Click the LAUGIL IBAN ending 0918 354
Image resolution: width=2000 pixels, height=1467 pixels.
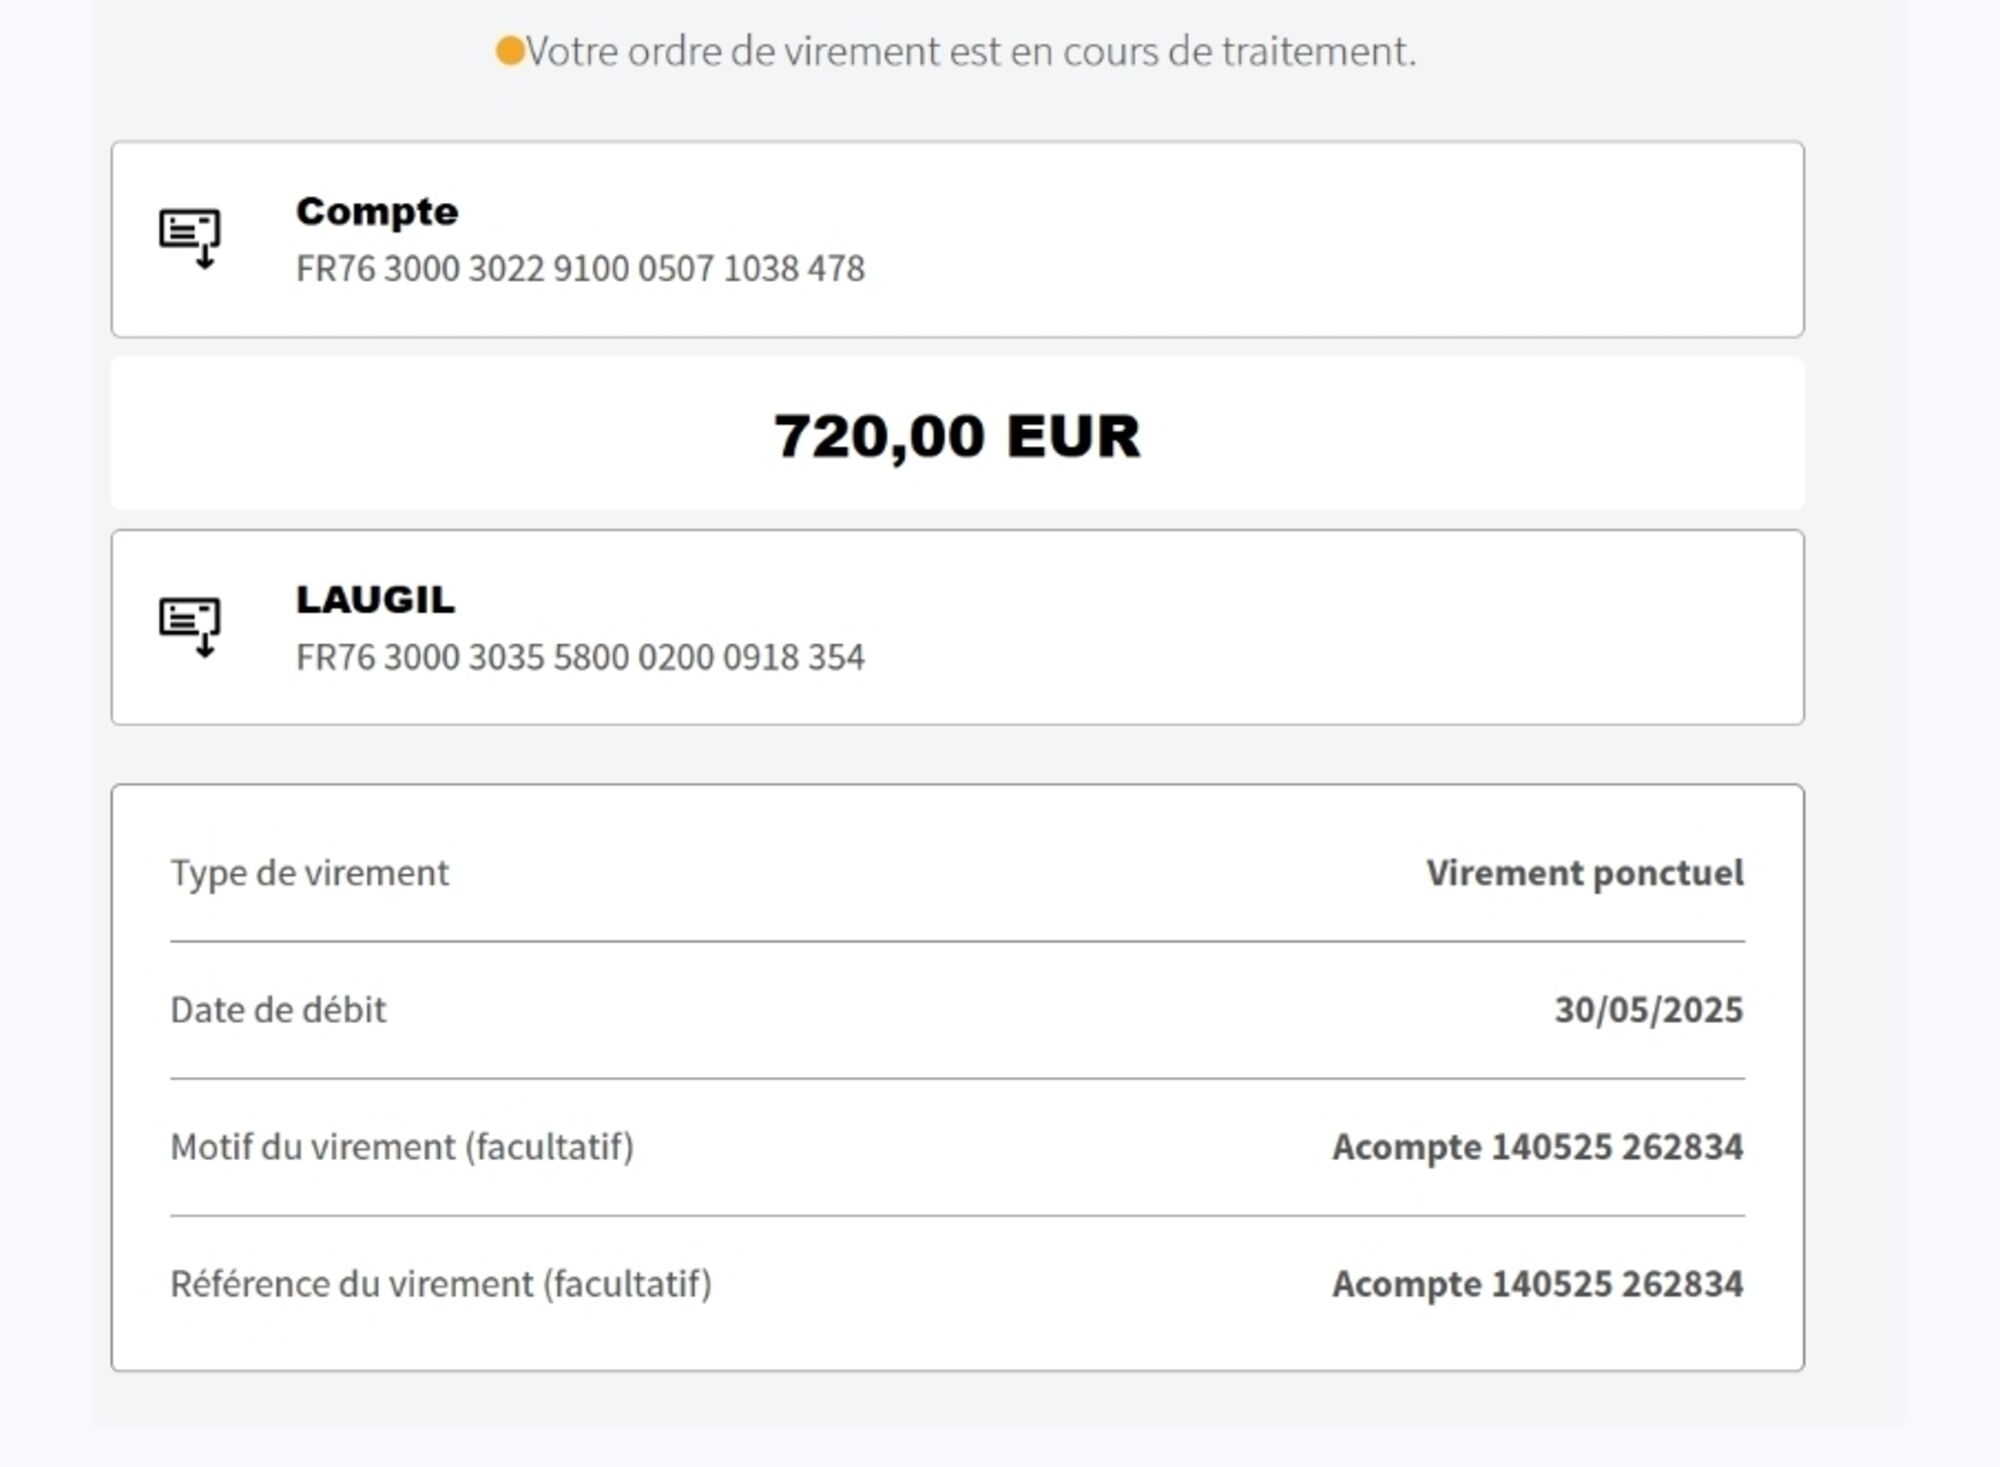580,658
